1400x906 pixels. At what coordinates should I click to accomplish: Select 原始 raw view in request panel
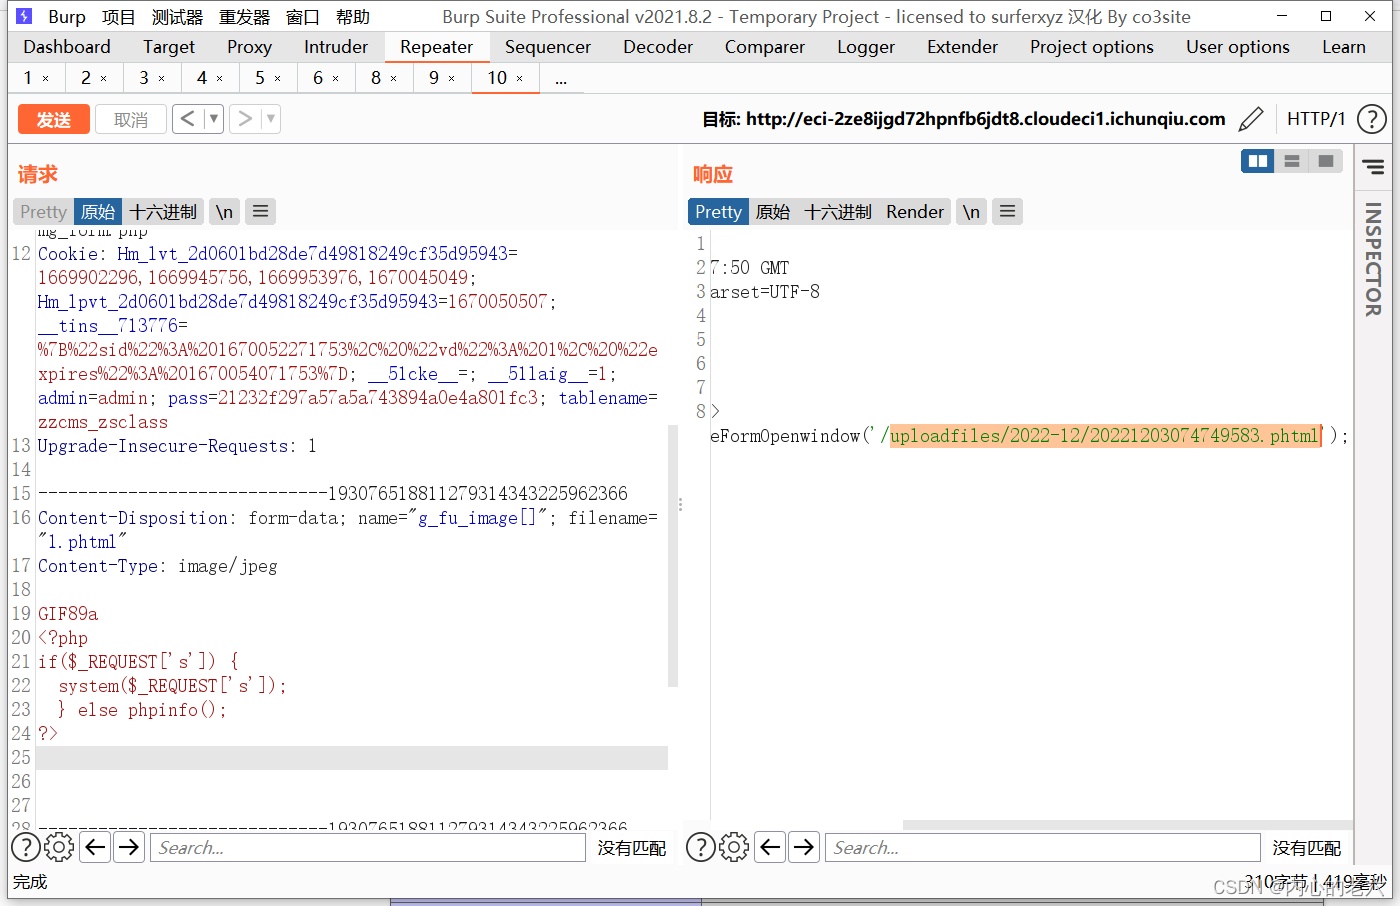pos(98,212)
